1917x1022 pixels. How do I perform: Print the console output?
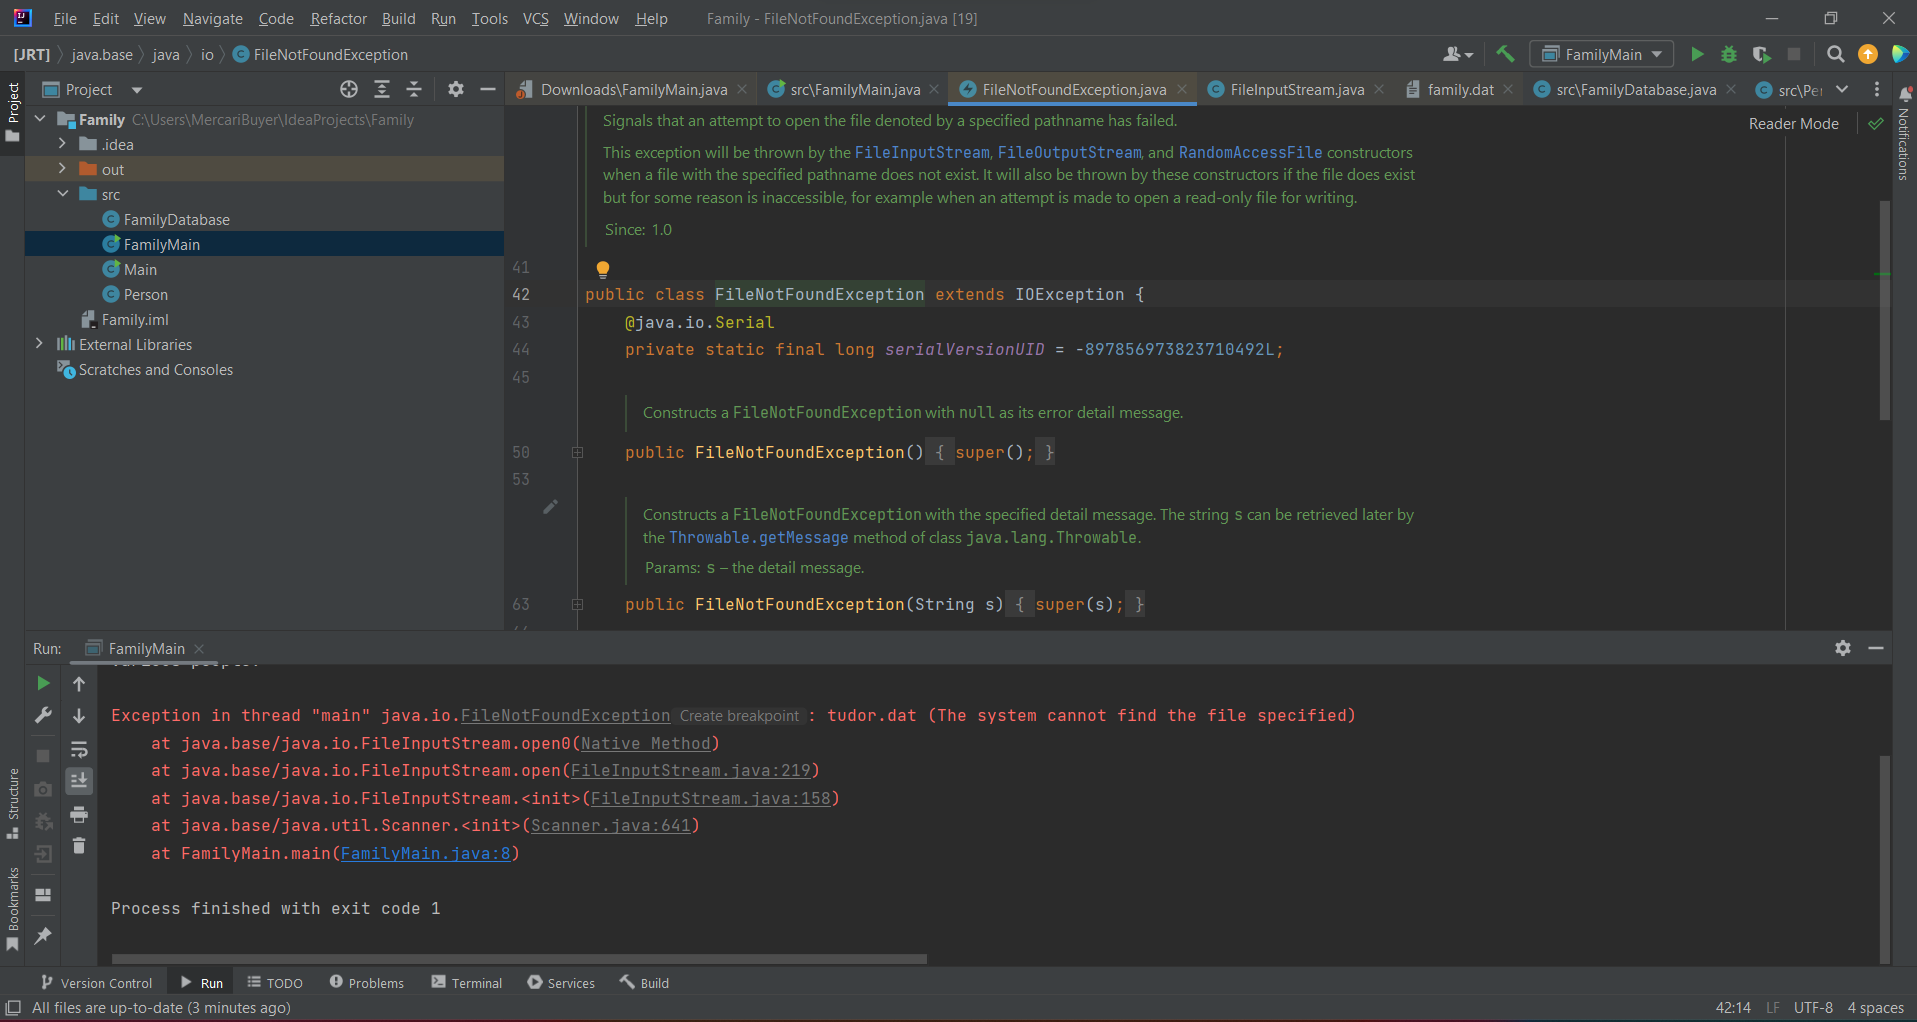79,815
